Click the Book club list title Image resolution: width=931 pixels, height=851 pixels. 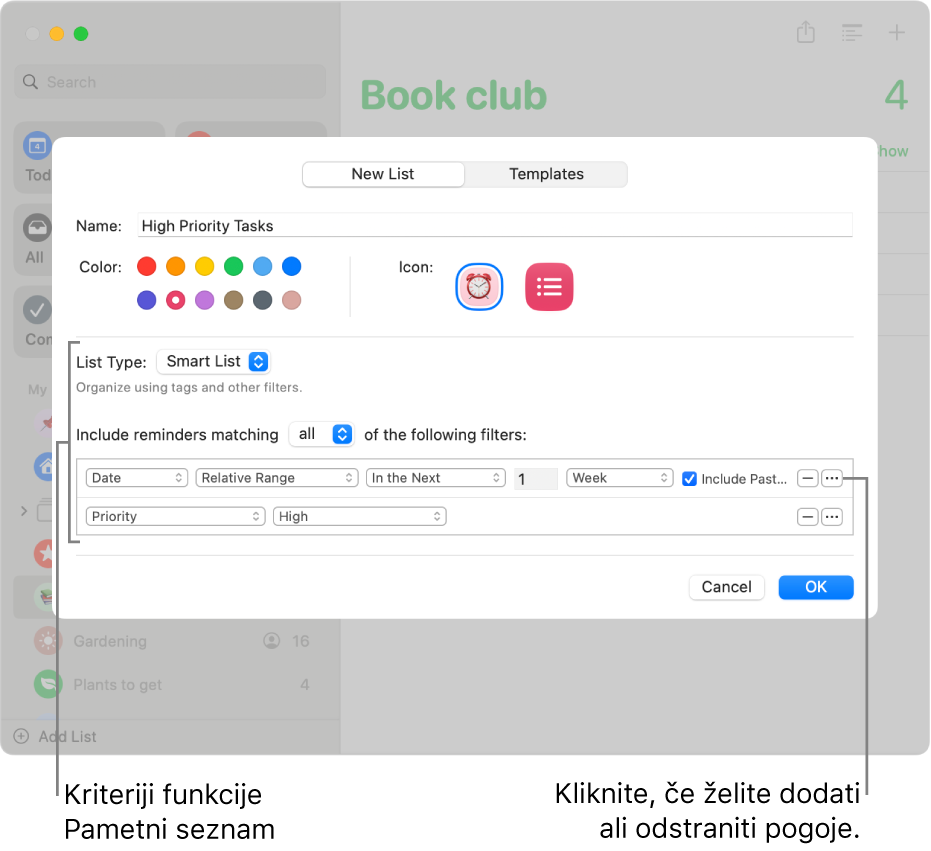point(454,95)
